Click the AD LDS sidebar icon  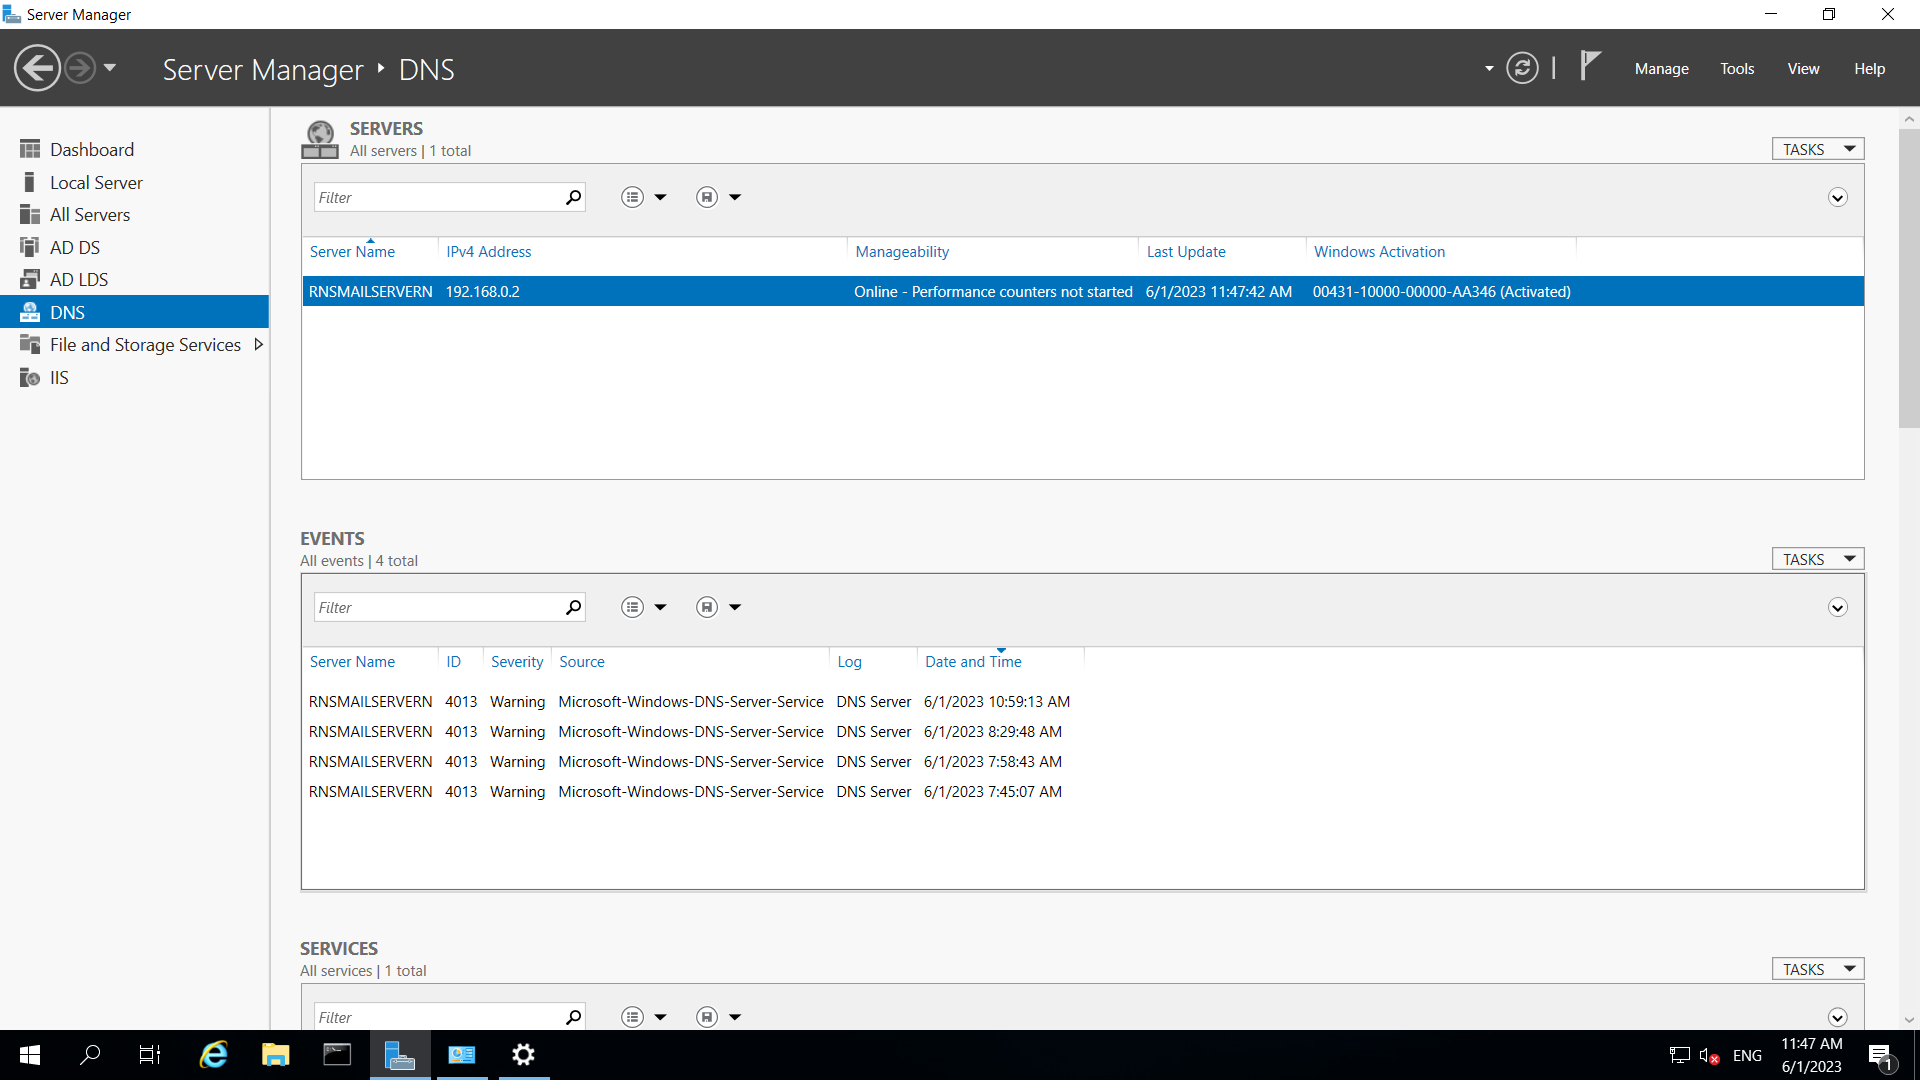point(30,279)
